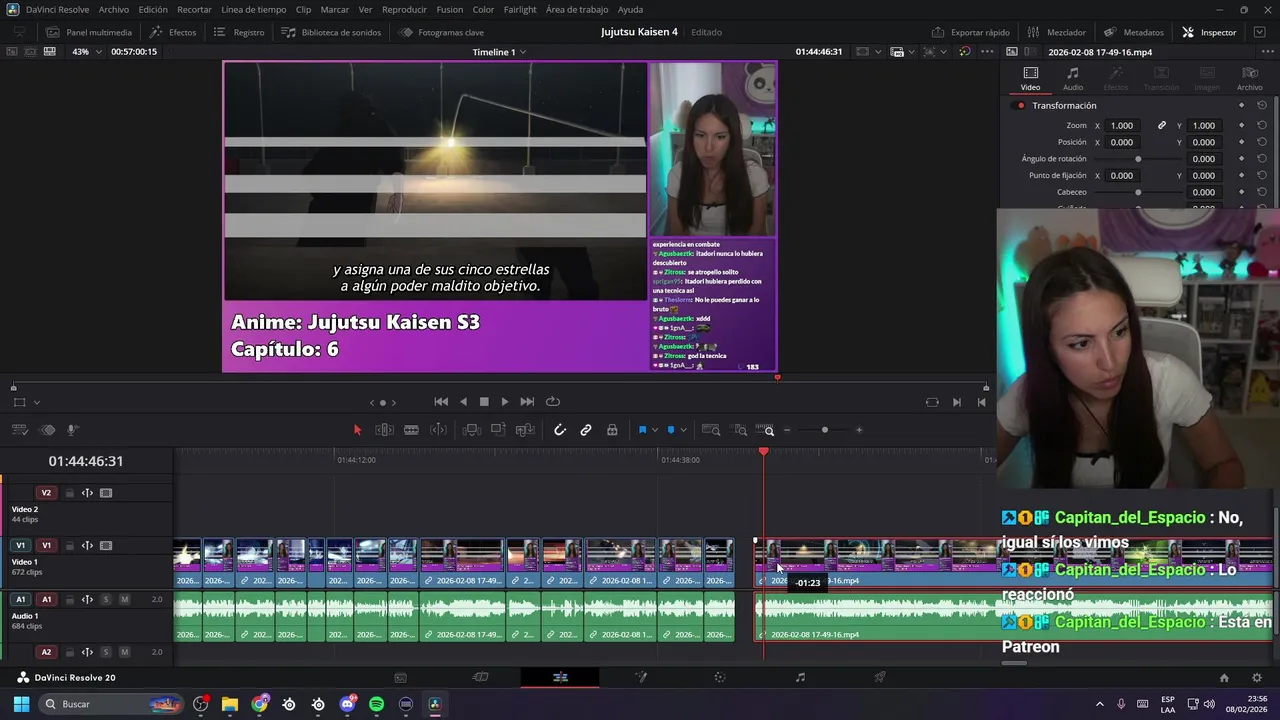Toggle timeline Snapping magnet
Screen dimensions: 1280x720
click(x=560, y=430)
